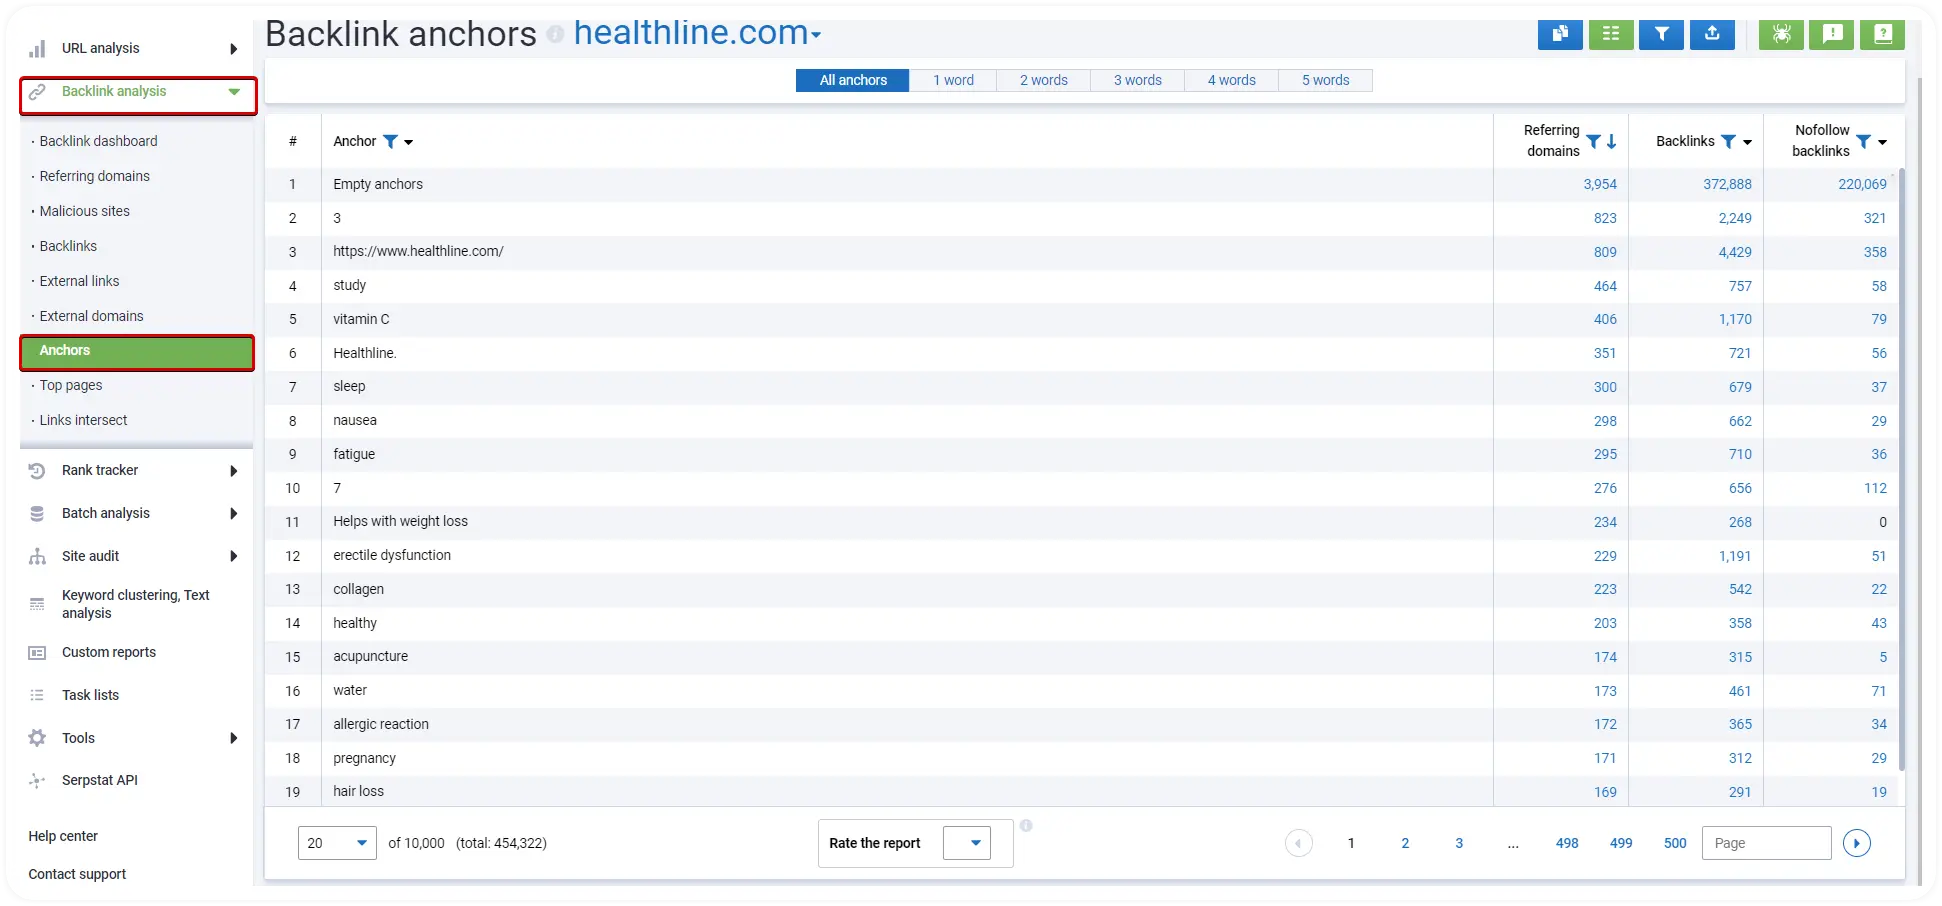Screen dimensions: 1942x906
Task: Sort by Referring domains descending arrow
Action: 1612,142
